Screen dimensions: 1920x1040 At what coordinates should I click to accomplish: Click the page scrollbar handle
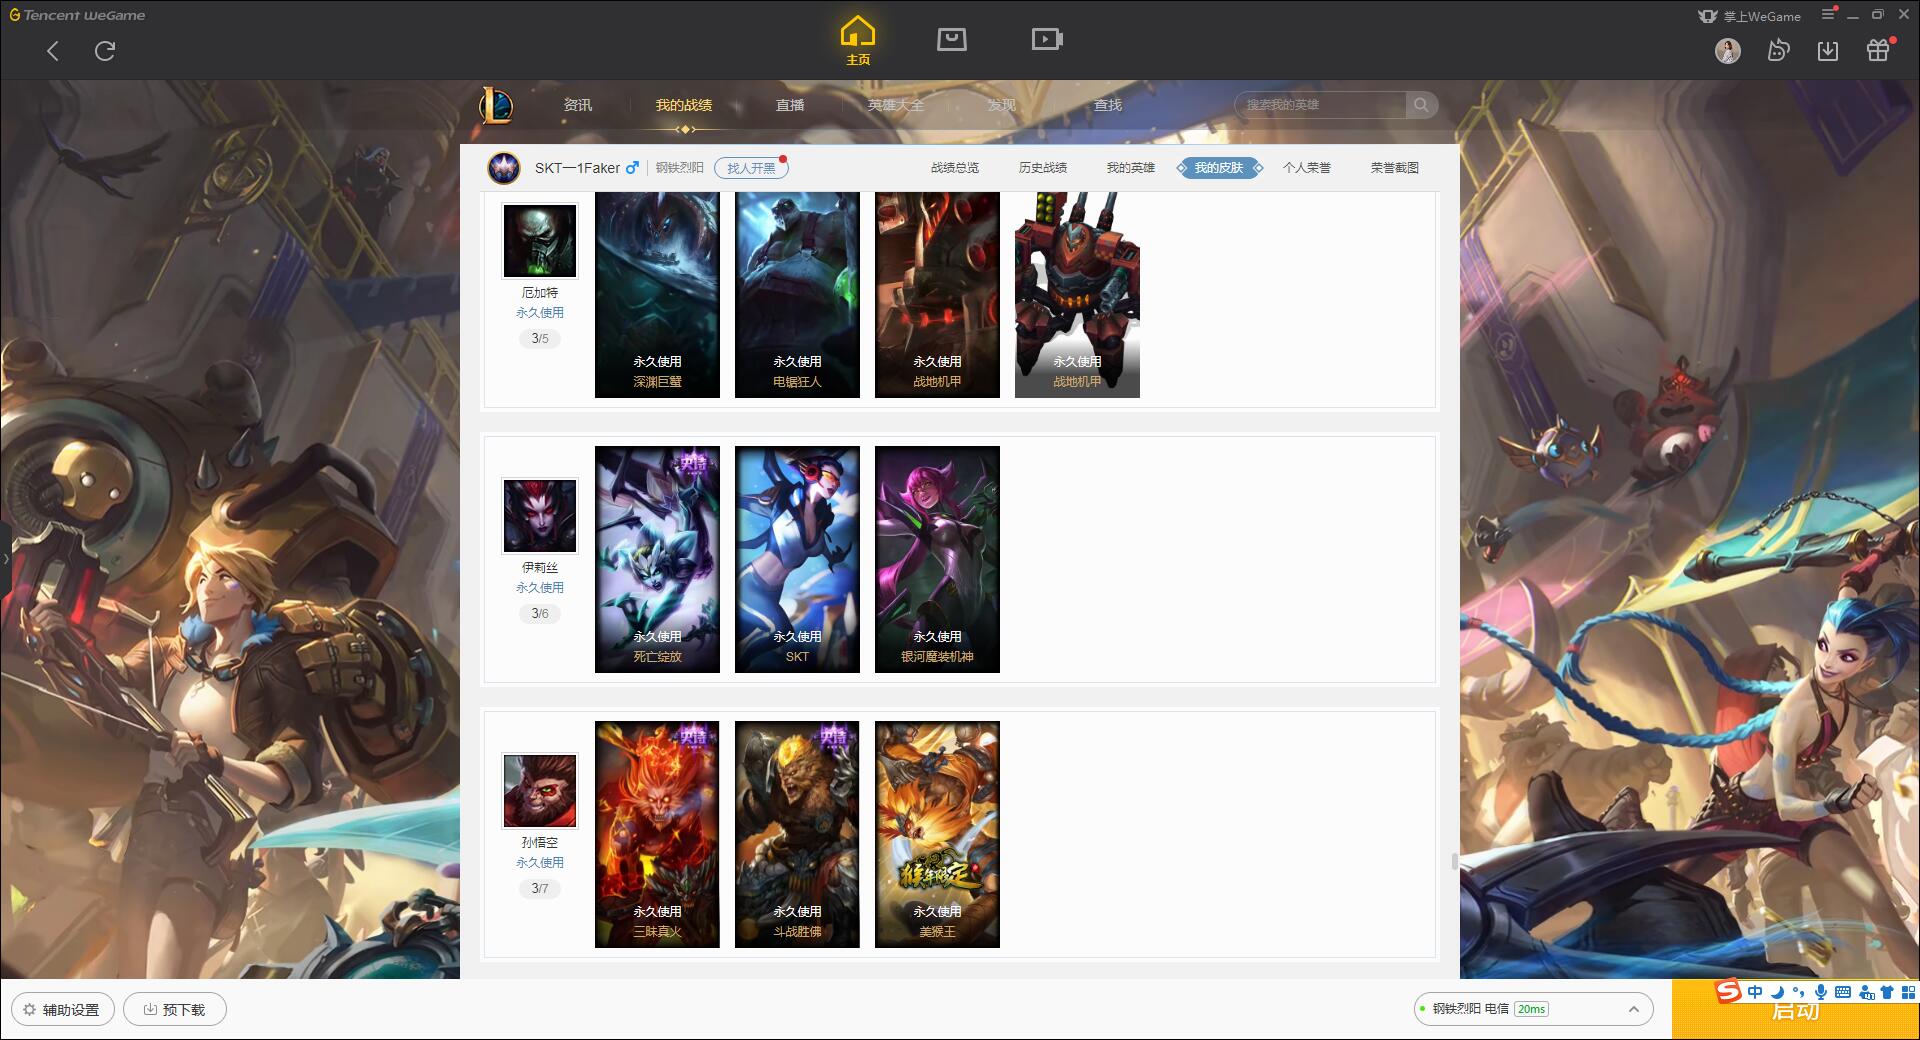point(1454,862)
